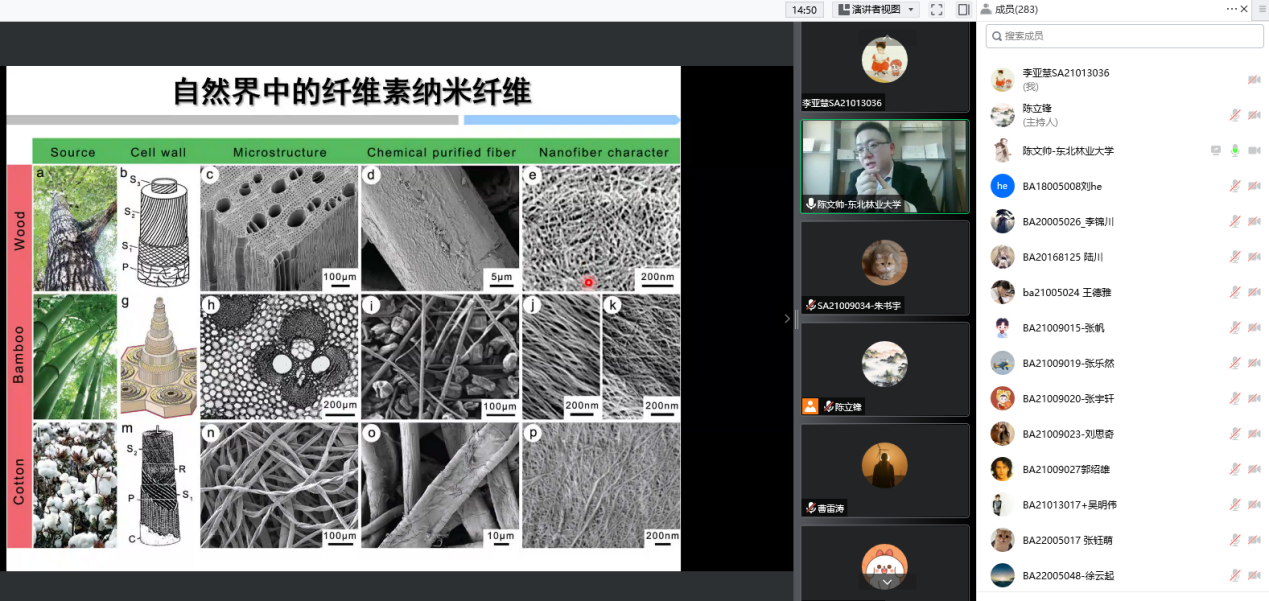Collapse the video strip with side arrow
Image resolution: width=1269 pixels, height=601 pixels.
pyautogui.click(x=787, y=319)
